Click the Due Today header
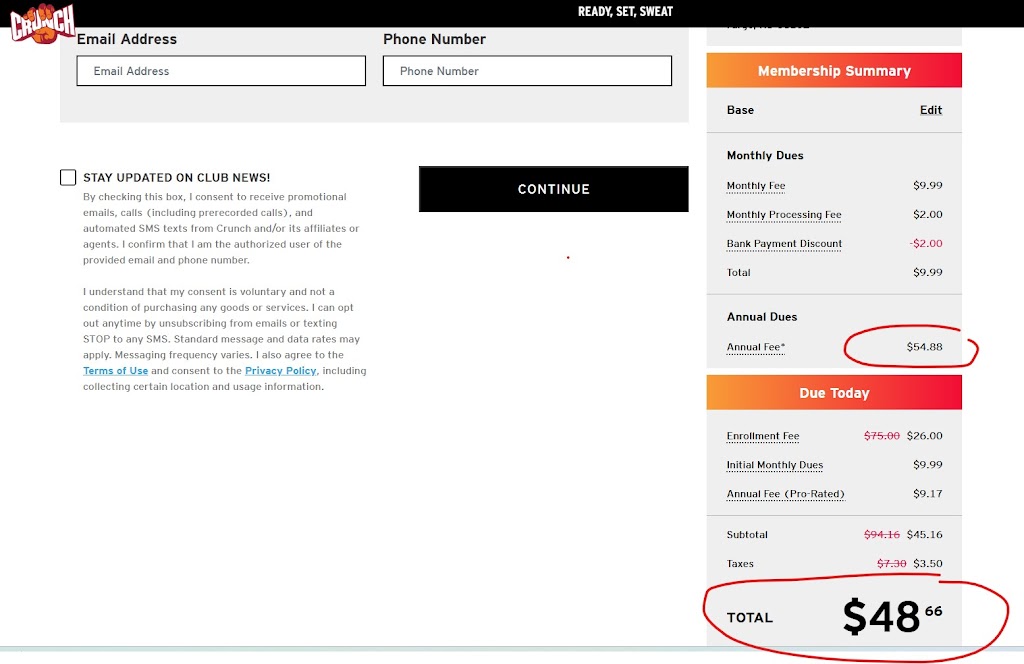Image resolution: width=1024 pixels, height=664 pixels. 834,392
